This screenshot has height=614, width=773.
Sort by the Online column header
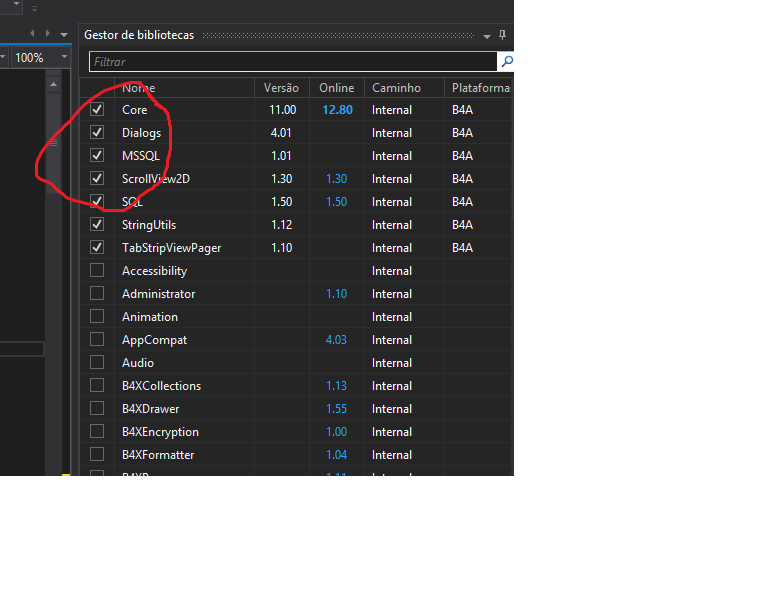pos(337,88)
